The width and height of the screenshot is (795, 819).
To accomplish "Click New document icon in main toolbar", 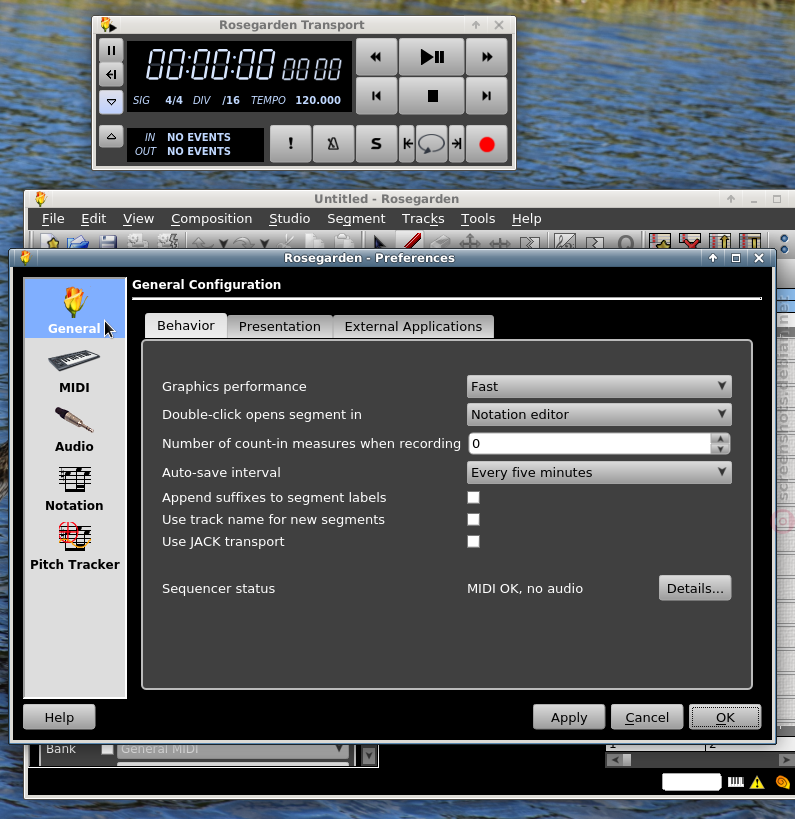I will [x=52, y=242].
